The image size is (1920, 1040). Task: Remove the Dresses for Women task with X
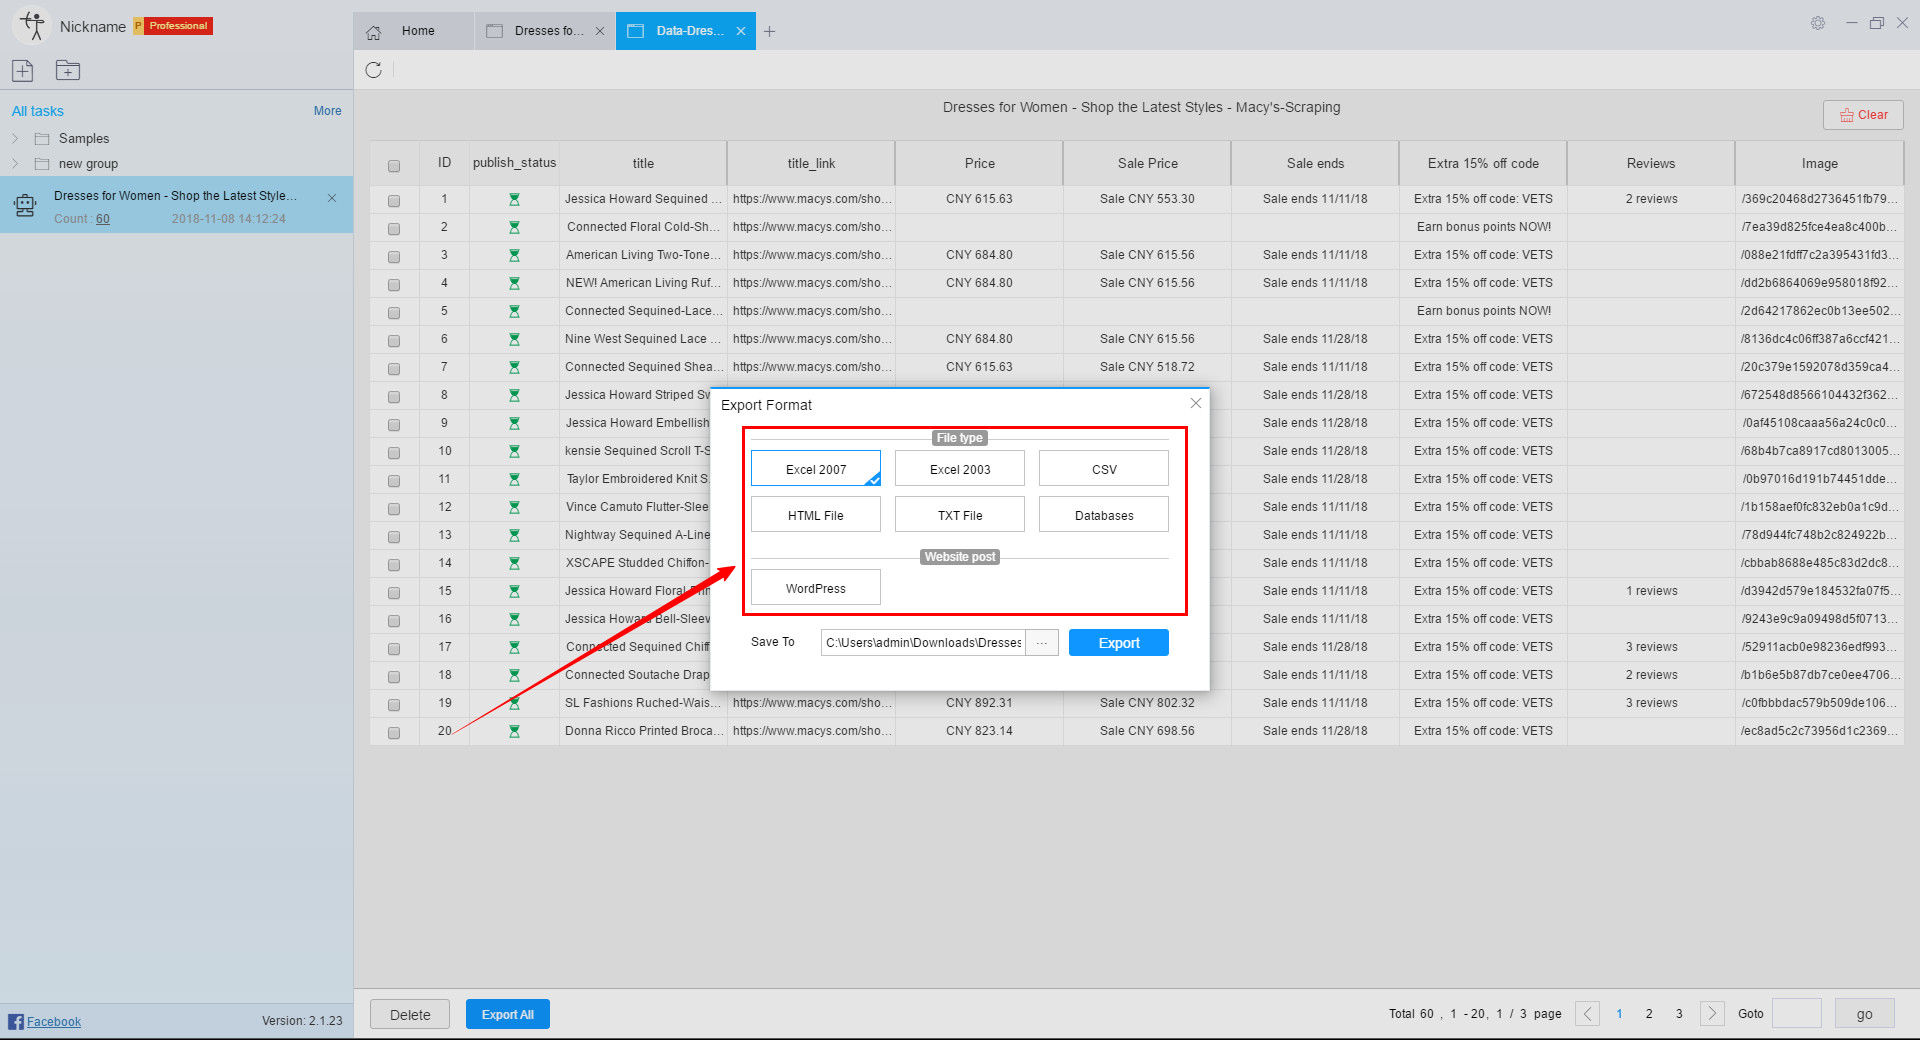click(332, 198)
